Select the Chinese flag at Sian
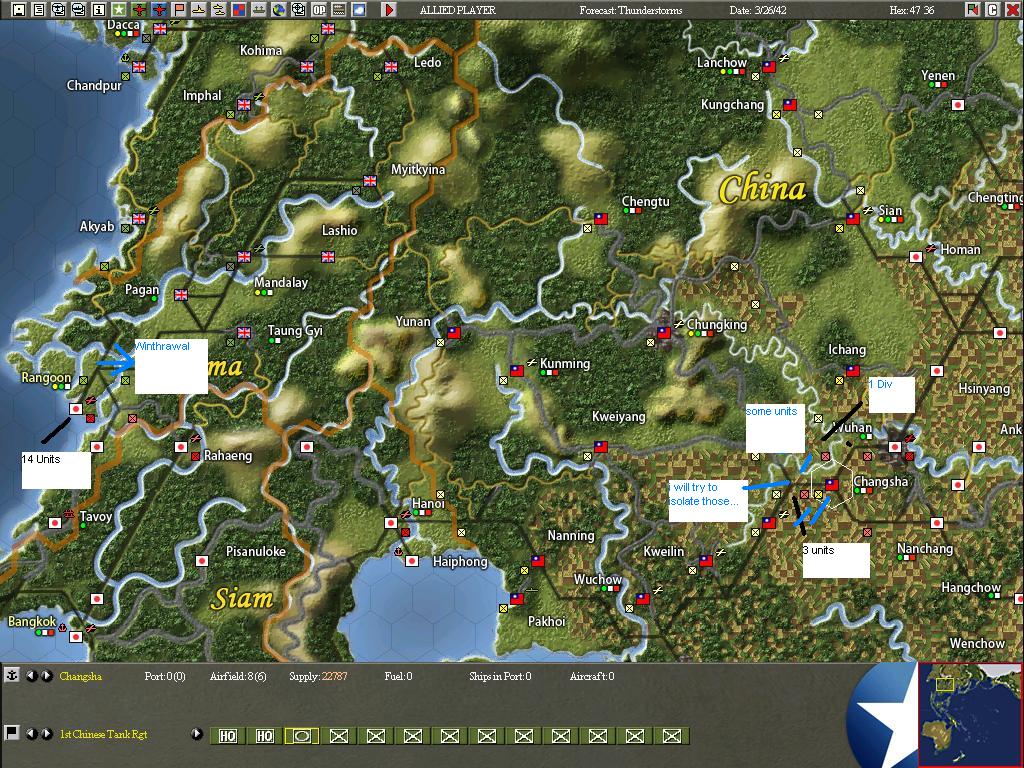This screenshot has width=1024, height=768. coord(853,219)
